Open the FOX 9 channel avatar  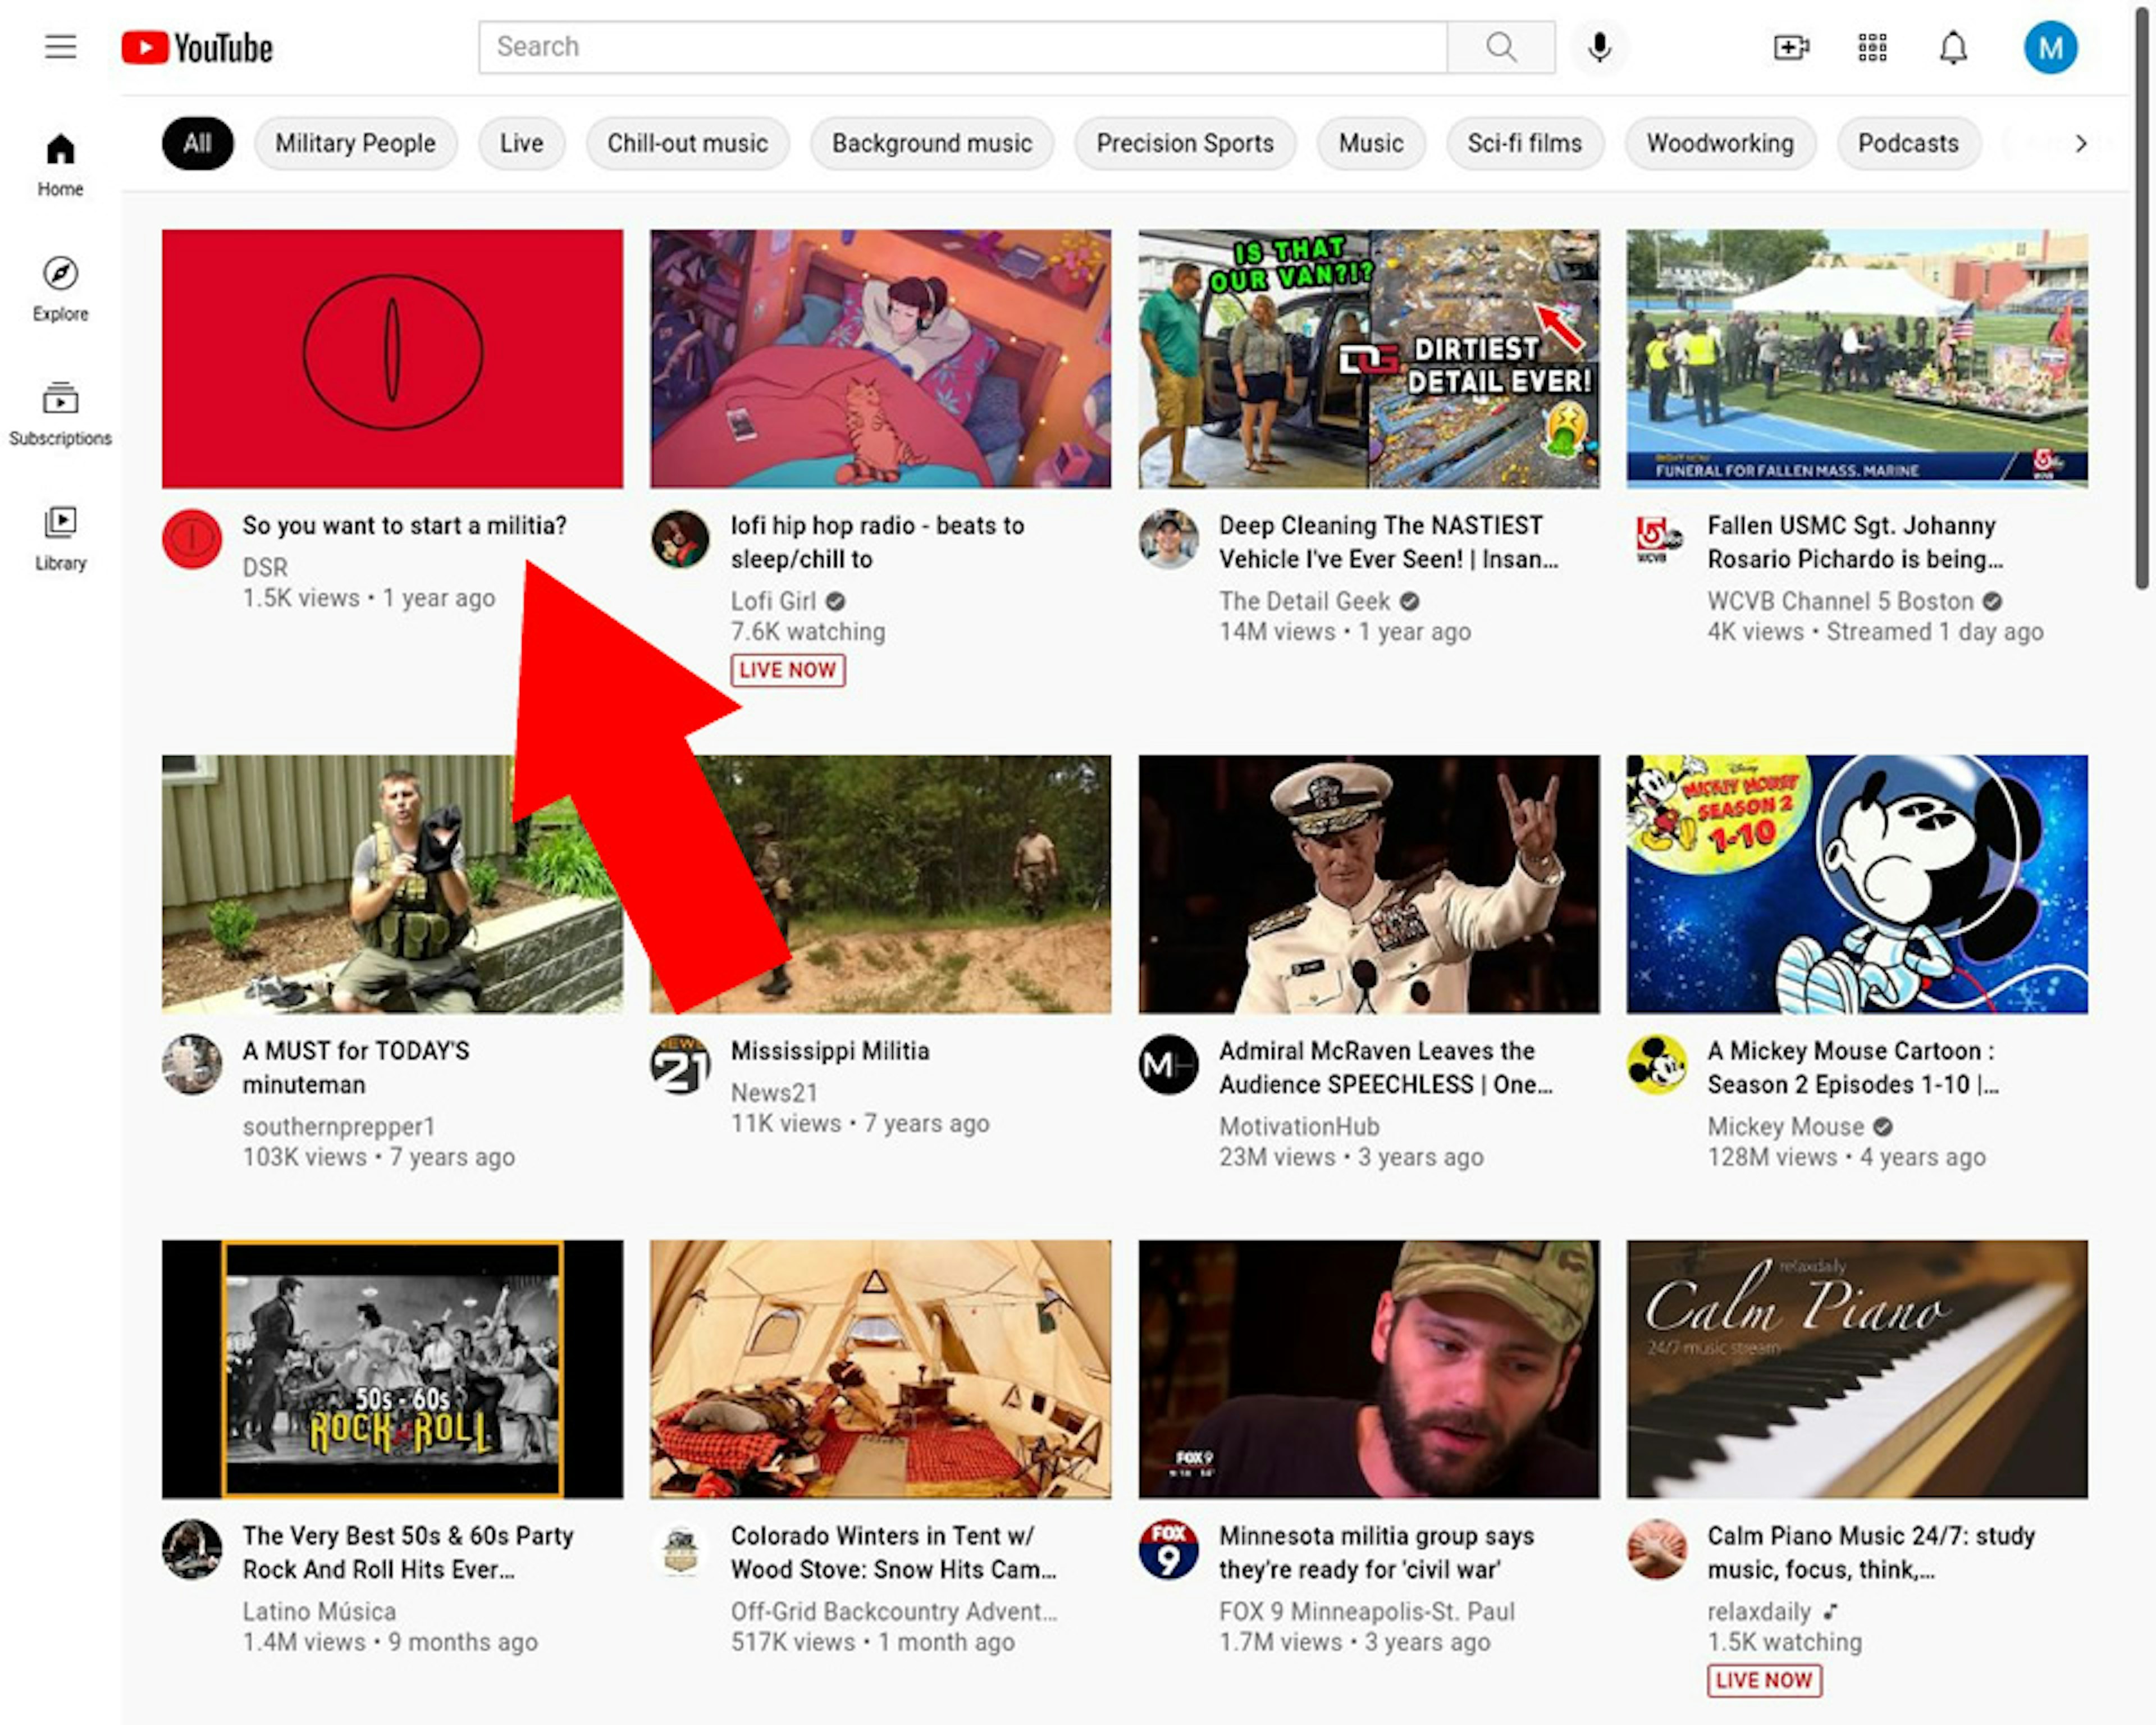pyautogui.click(x=1168, y=1549)
